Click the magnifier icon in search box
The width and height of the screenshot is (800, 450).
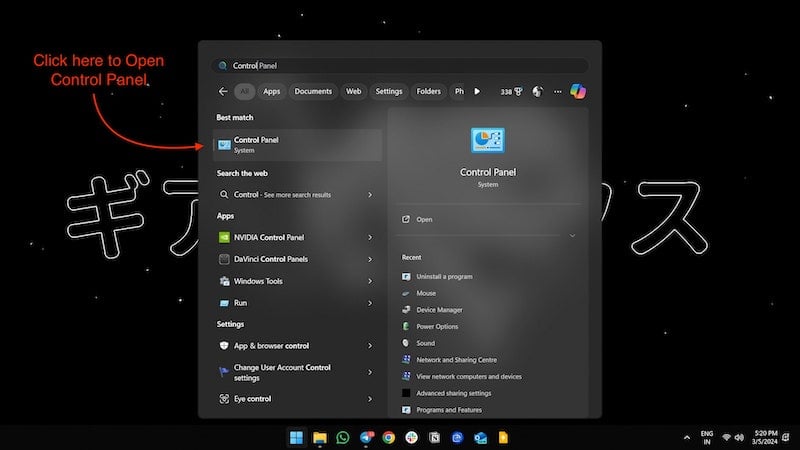[x=222, y=66]
